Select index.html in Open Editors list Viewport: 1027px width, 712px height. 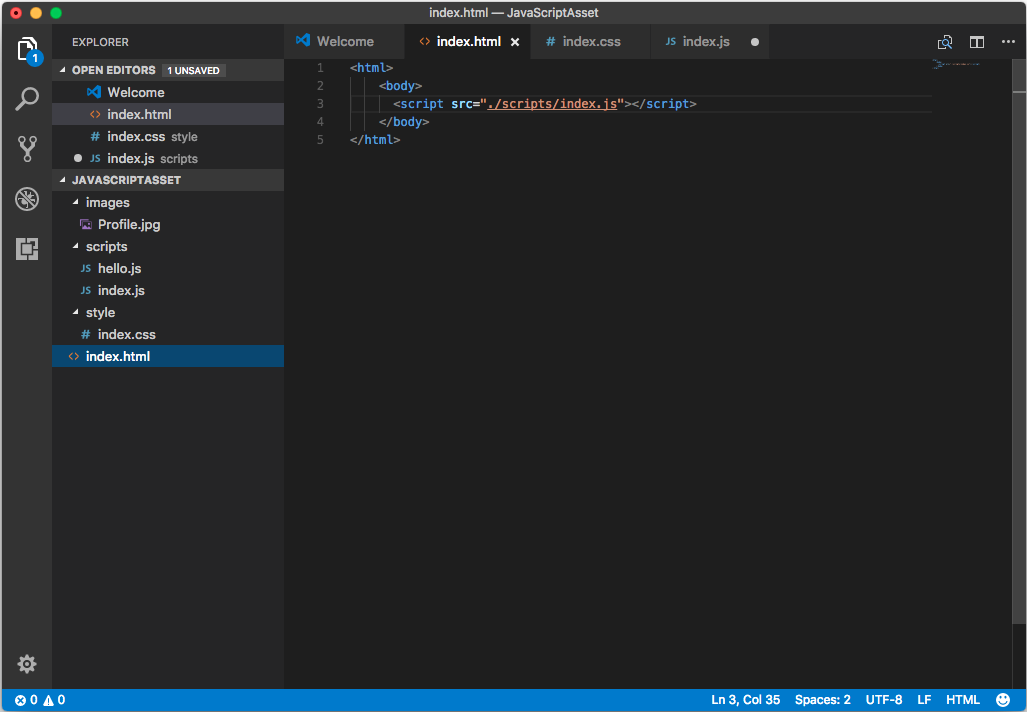pos(168,114)
